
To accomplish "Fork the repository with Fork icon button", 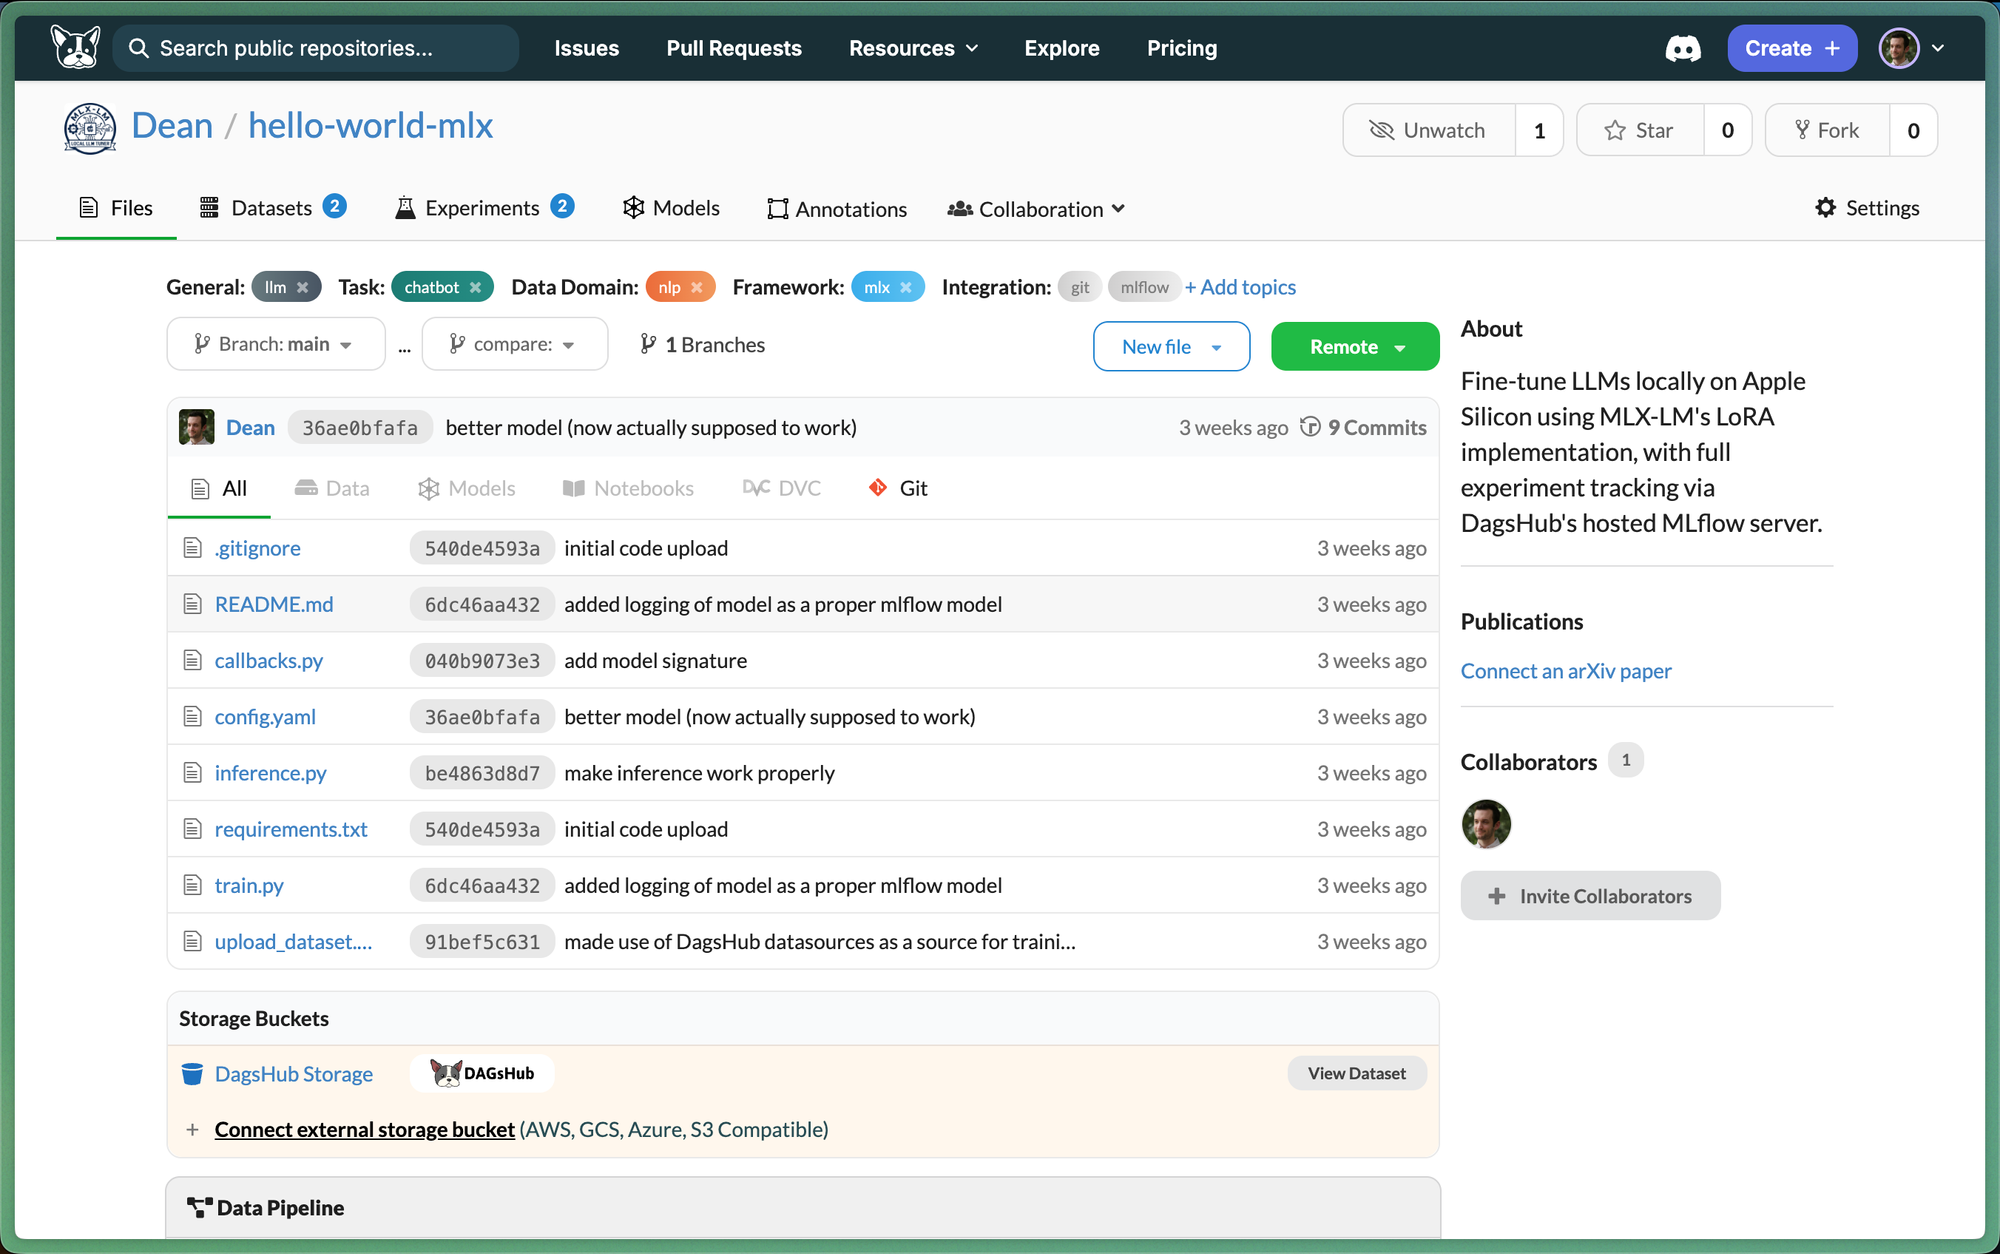I will [x=1827, y=131].
